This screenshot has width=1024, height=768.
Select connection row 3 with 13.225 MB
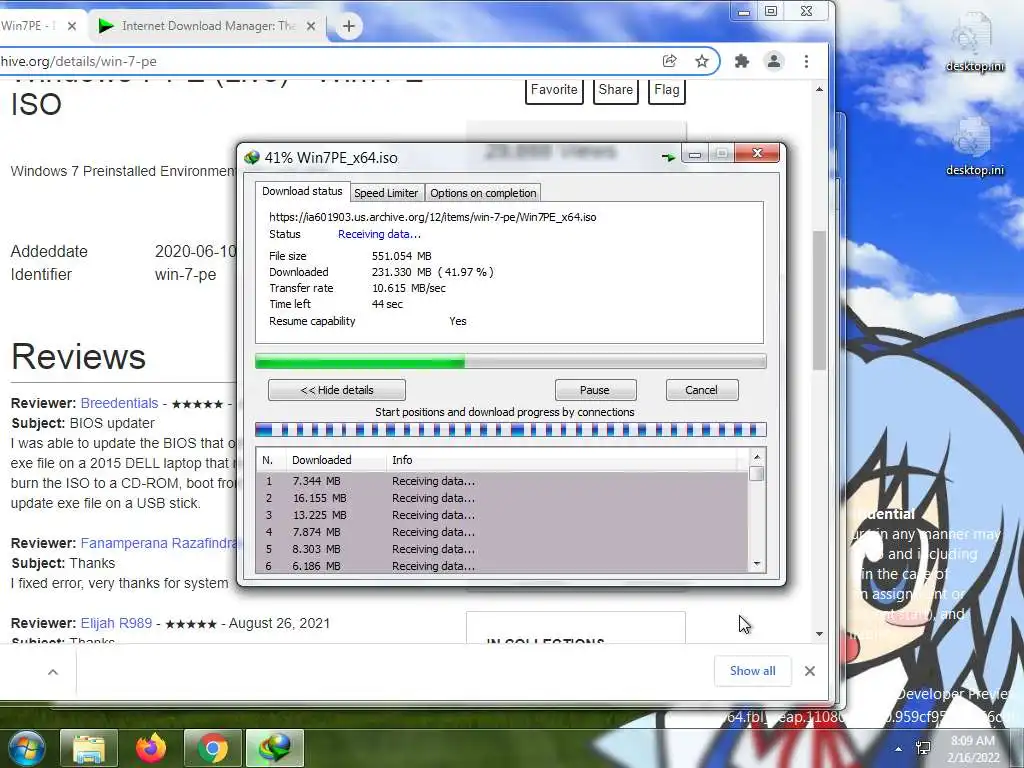point(502,515)
